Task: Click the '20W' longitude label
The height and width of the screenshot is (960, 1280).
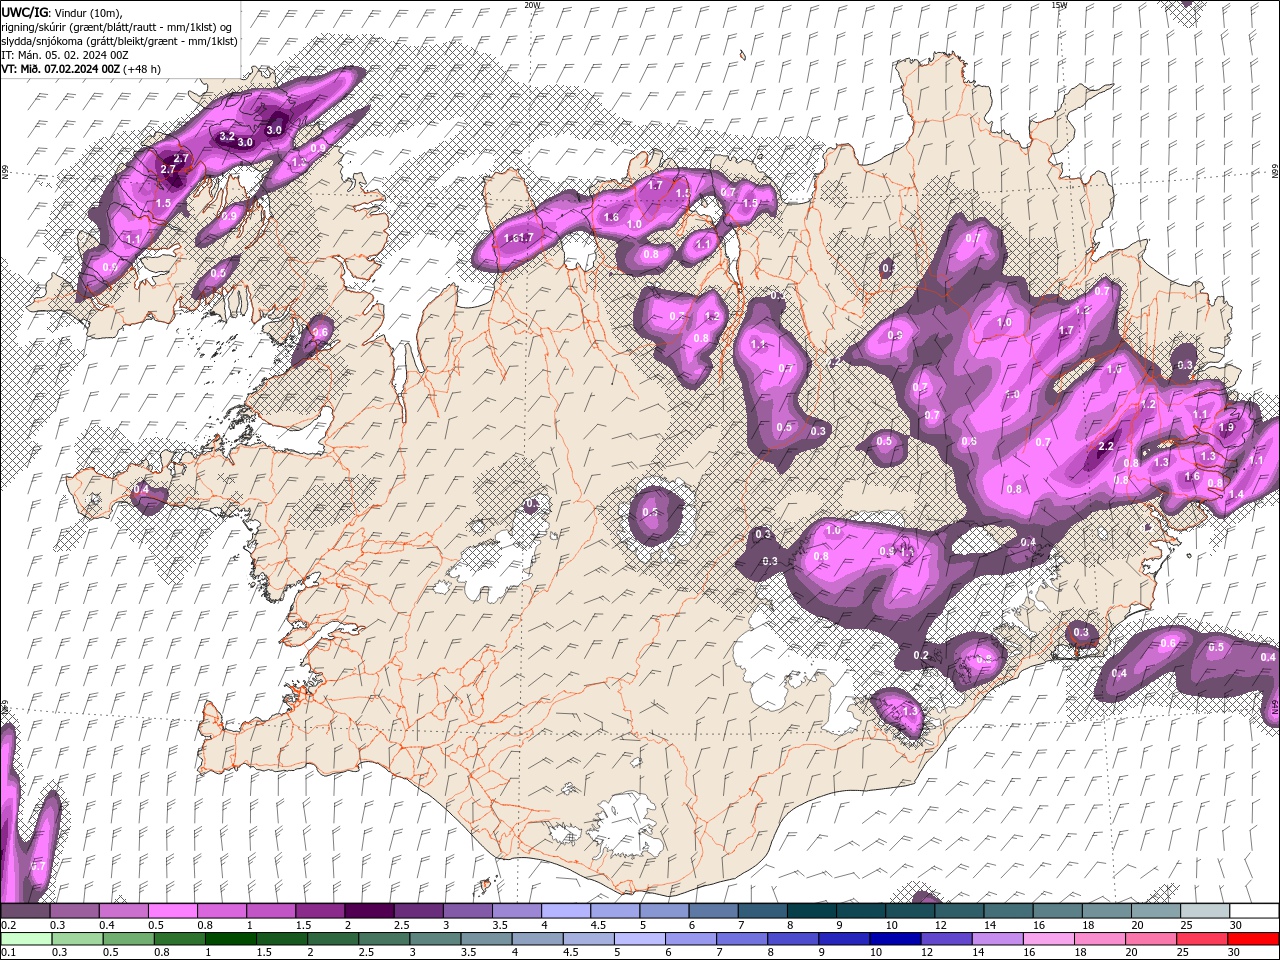Action: point(533,5)
